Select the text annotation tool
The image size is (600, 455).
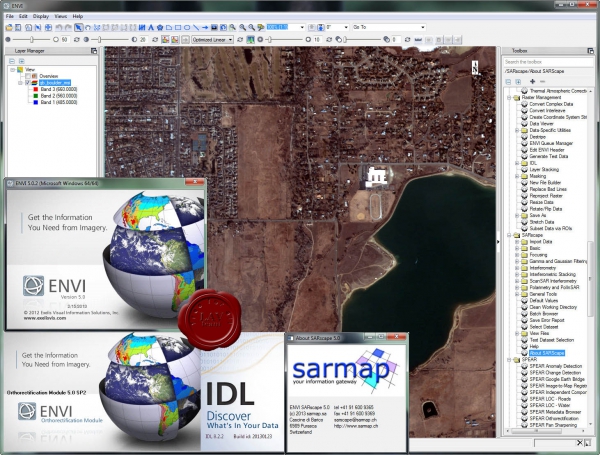coord(151,27)
